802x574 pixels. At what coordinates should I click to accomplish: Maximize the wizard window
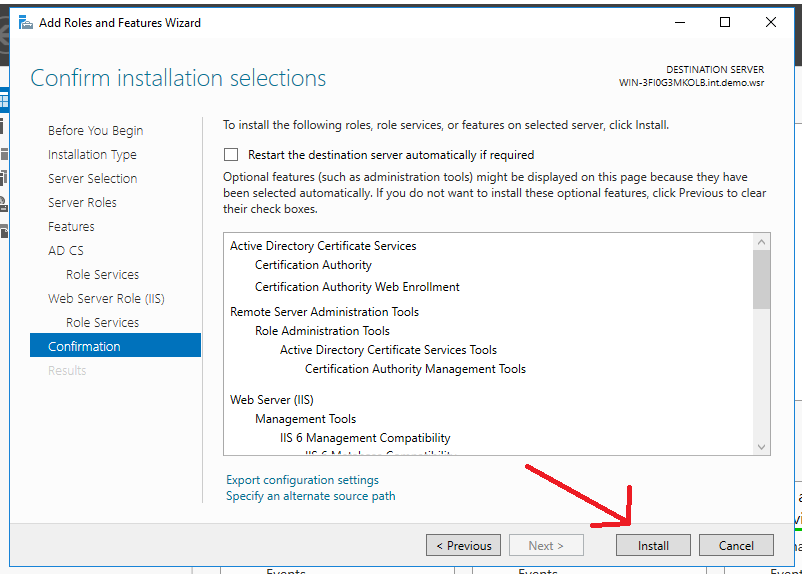point(725,23)
